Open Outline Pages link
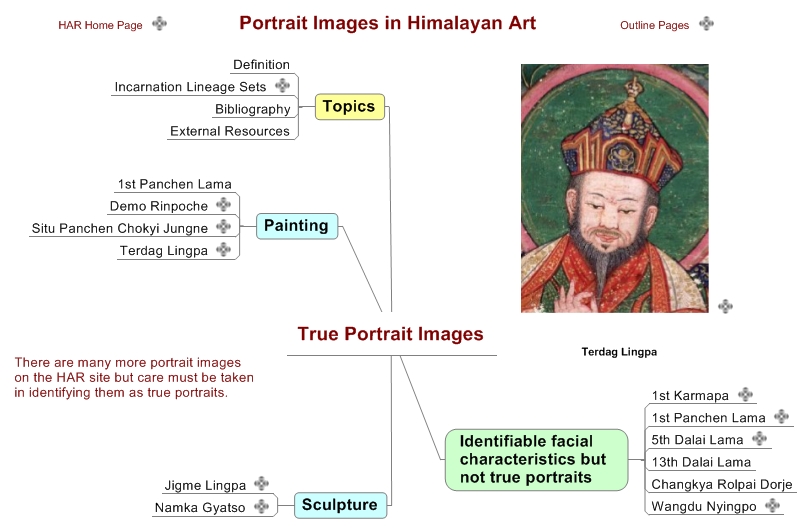This screenshot has height=528, width=806. tap(654, 25)
